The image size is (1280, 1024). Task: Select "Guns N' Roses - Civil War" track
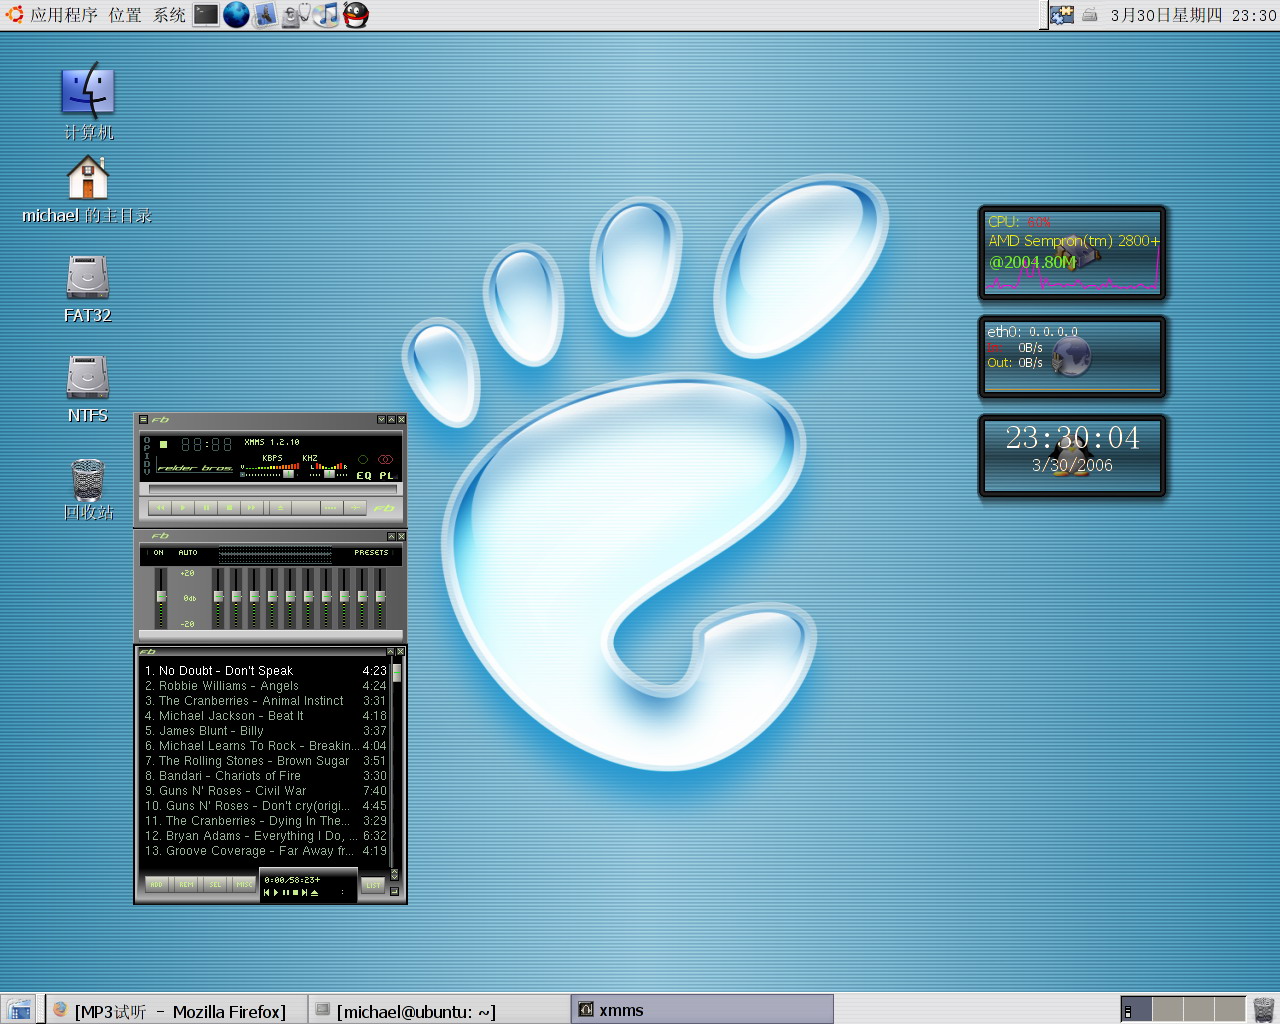tap(265, 791)
